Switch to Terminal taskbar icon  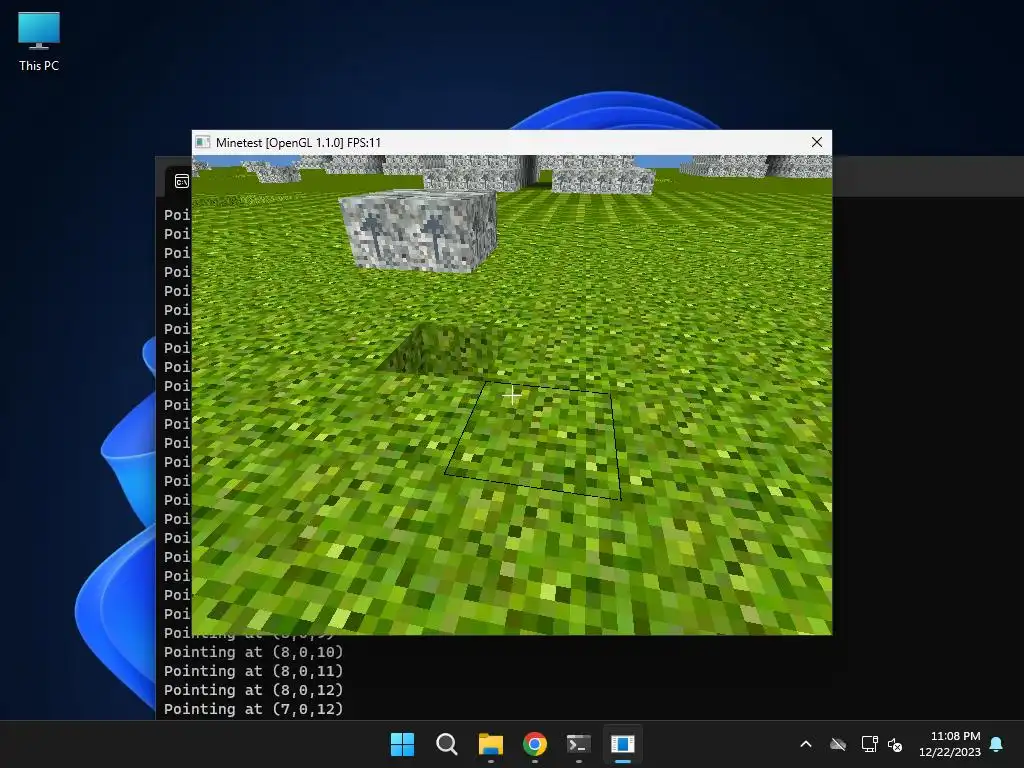tap(579, 744)
